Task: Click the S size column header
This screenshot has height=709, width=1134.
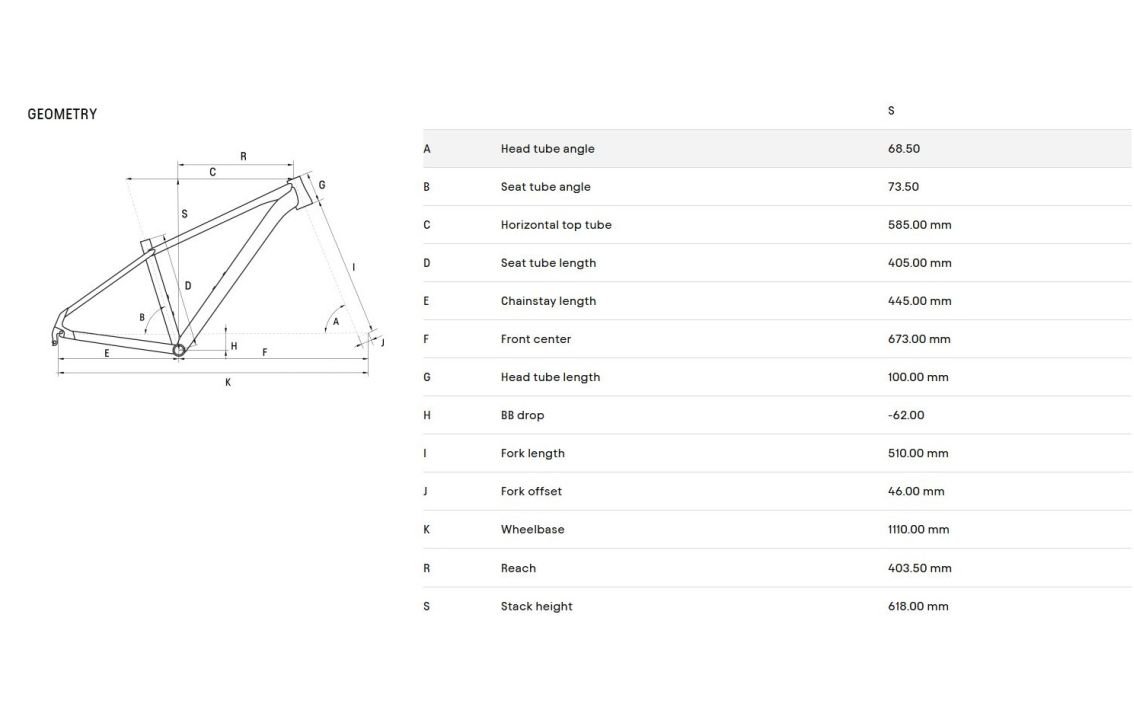Action: 891,111
